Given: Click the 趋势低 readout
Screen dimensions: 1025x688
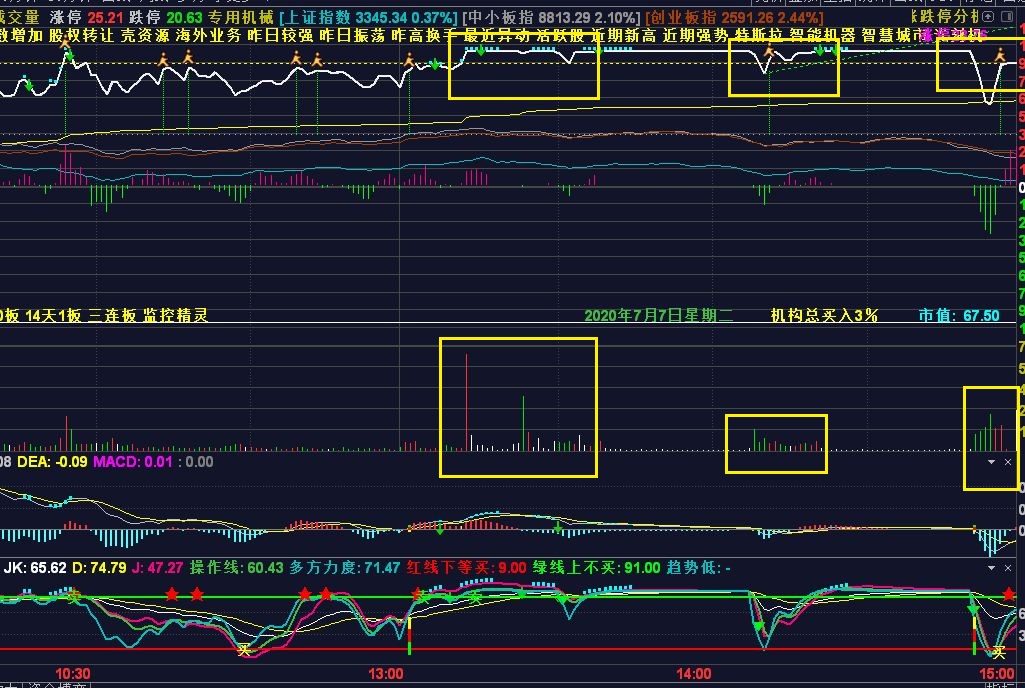Looking at the screenshot, I should [698, 568].
